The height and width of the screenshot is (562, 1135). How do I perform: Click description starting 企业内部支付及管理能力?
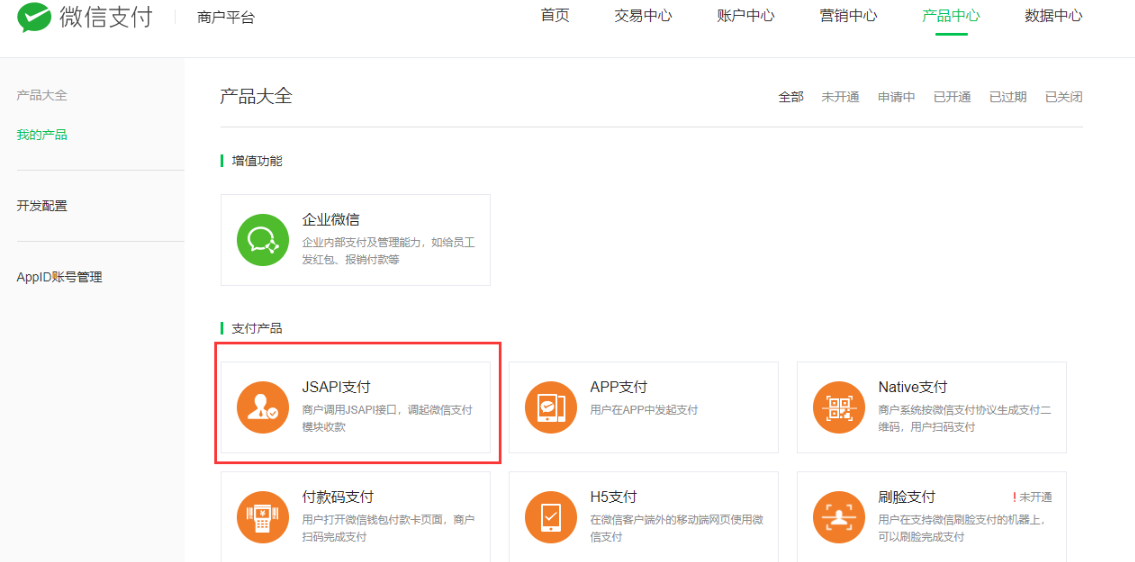pyautogui.click(x=388, y=251)
